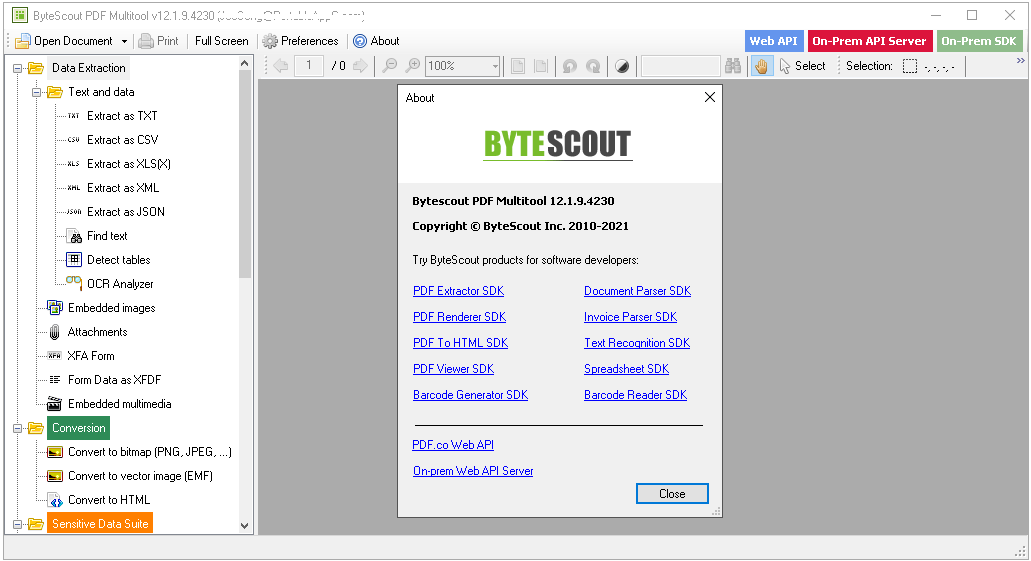Click the red On-Prem API Server button
This screenshot has height=561, width=1031.
869,41
